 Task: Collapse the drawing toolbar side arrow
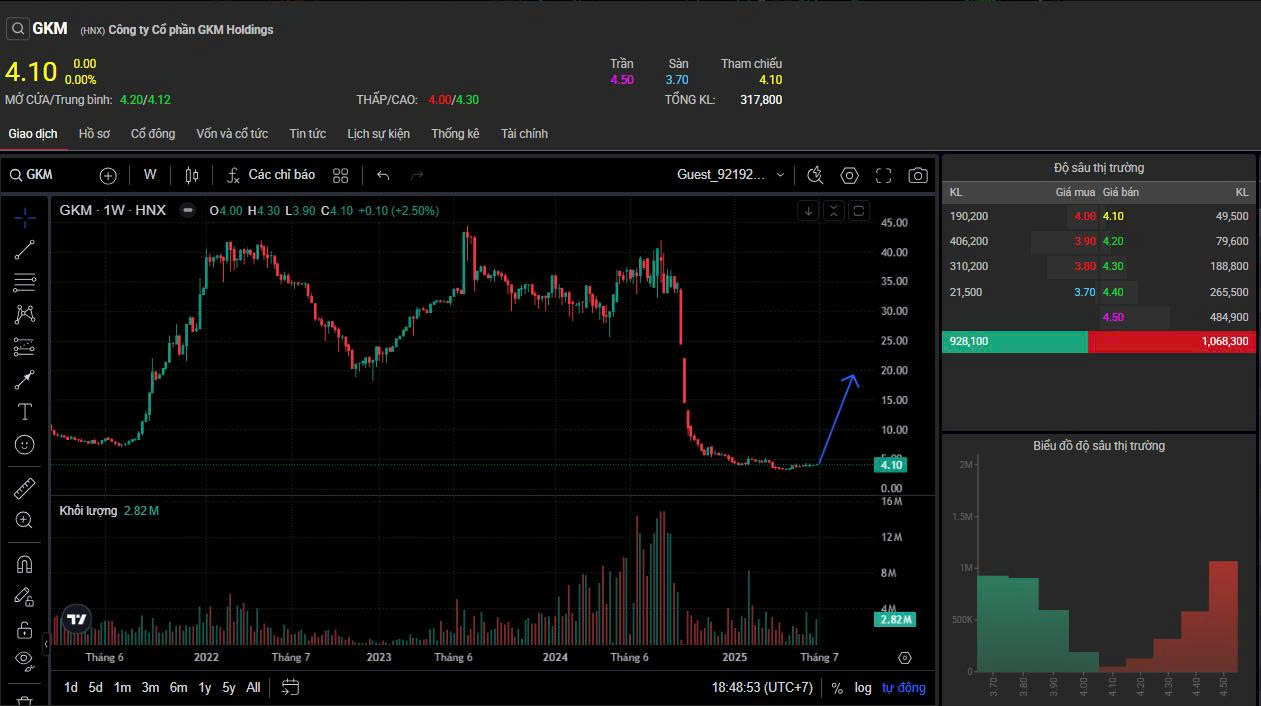(45, 642)
